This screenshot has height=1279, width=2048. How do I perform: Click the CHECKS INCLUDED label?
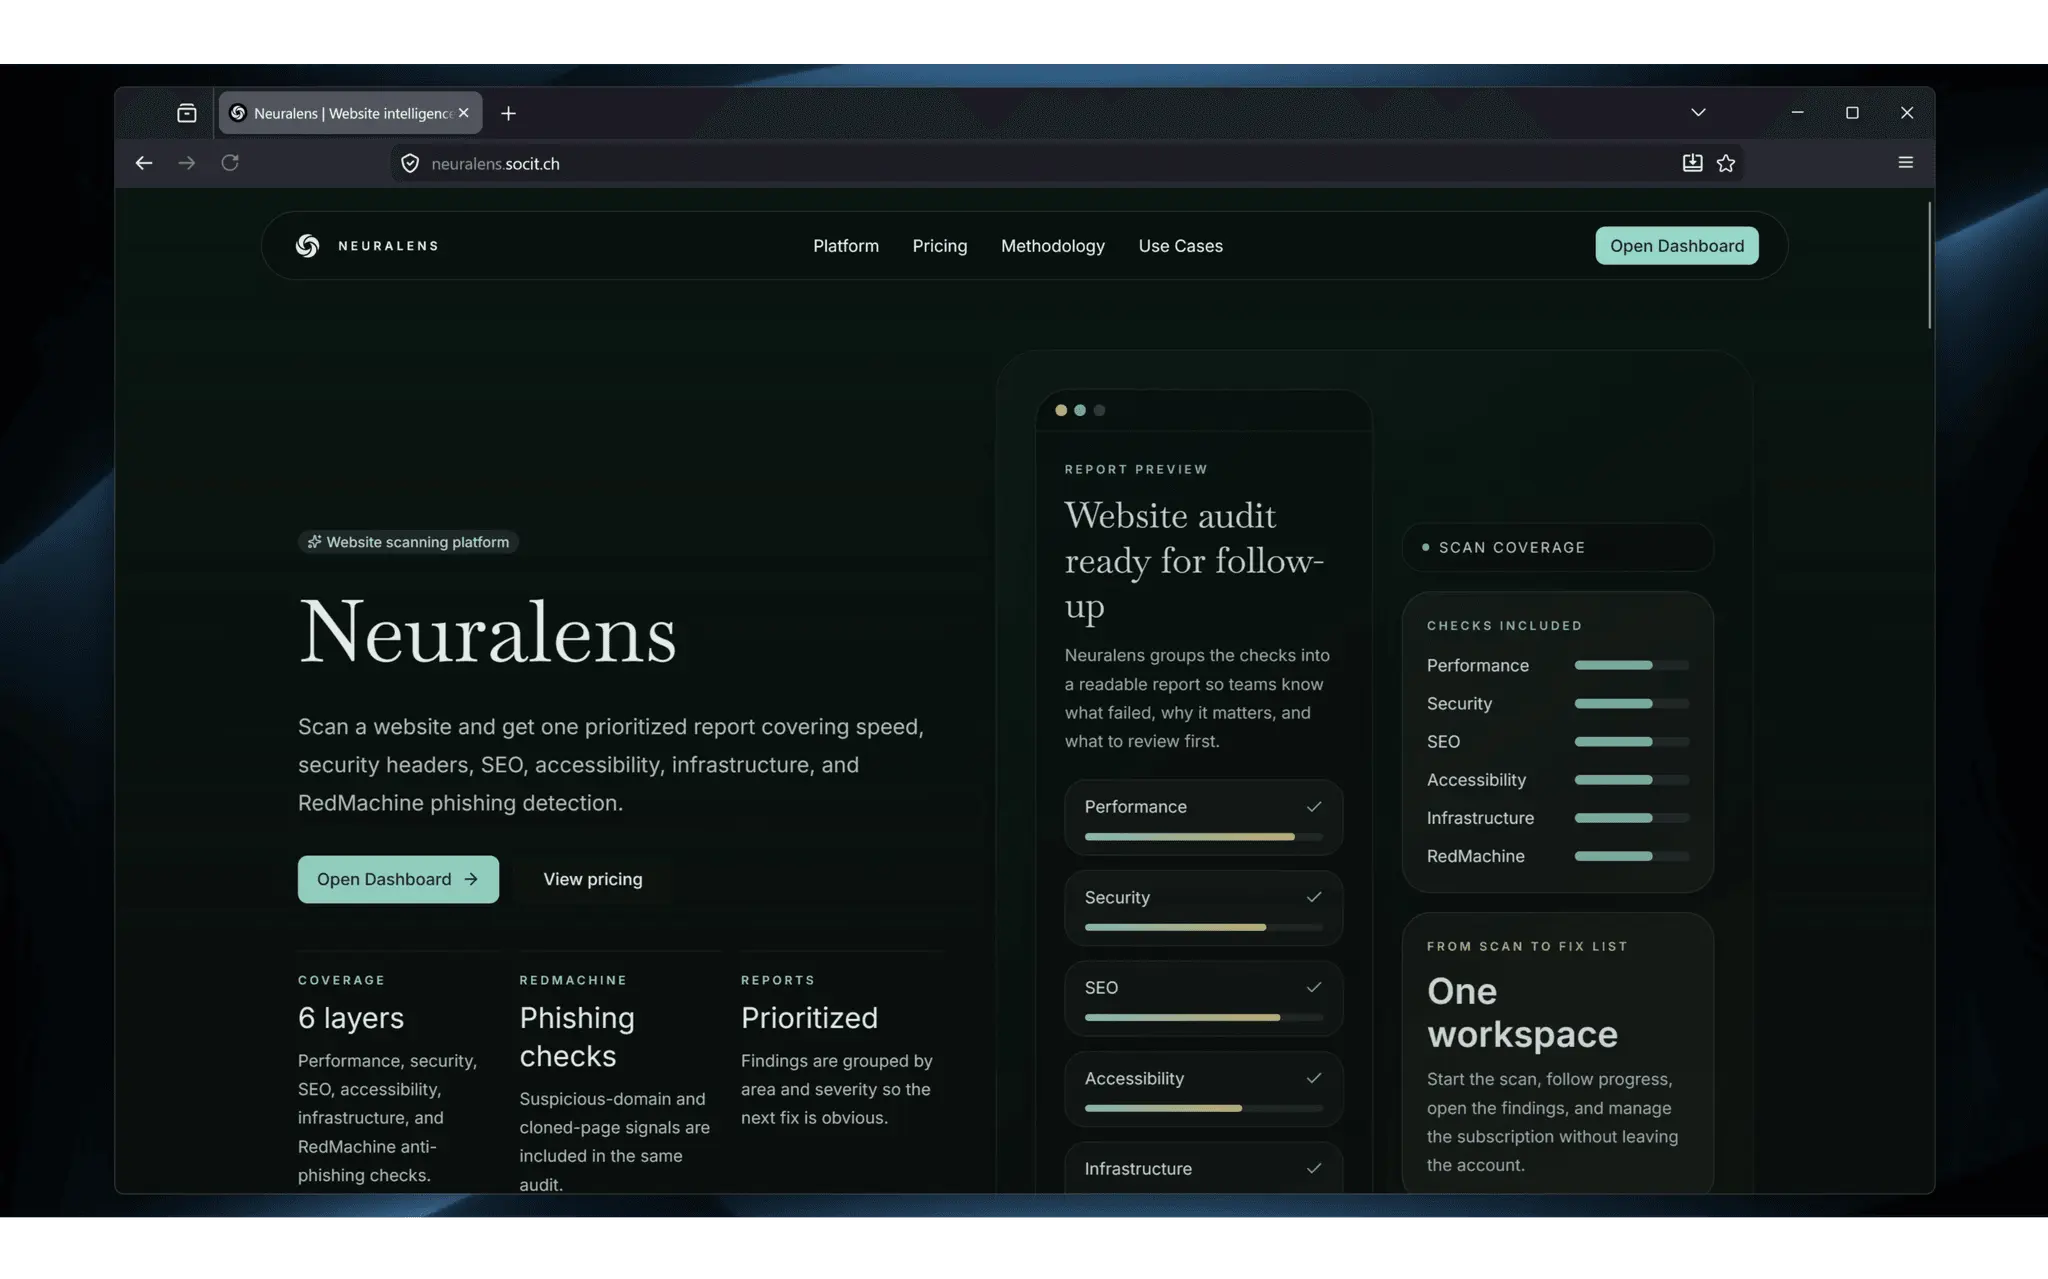click(x=1504, y=626)
